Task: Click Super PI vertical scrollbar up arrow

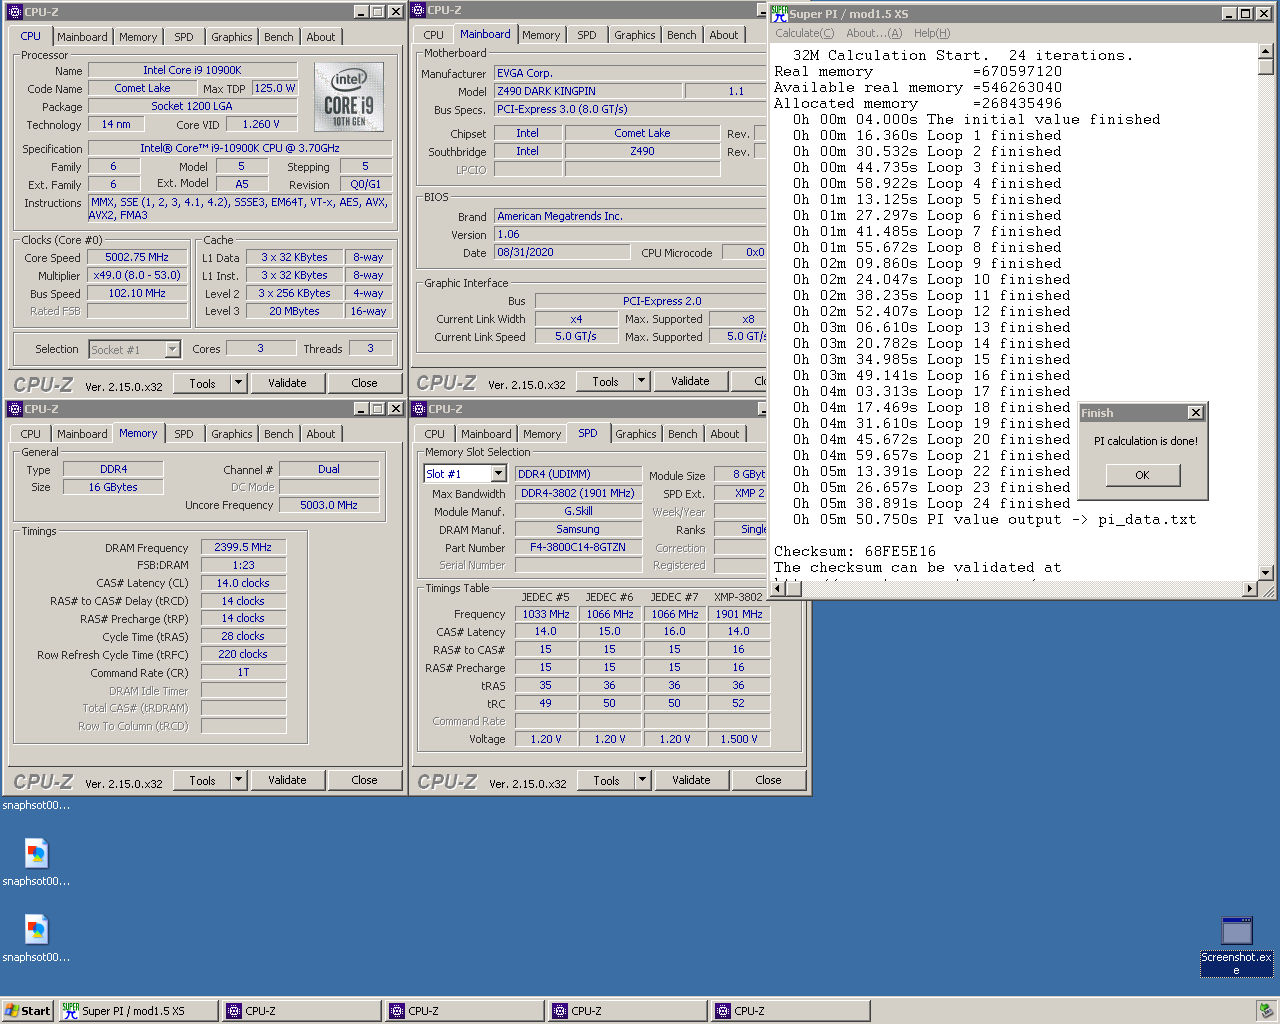Action: [x=1266, y=52]
